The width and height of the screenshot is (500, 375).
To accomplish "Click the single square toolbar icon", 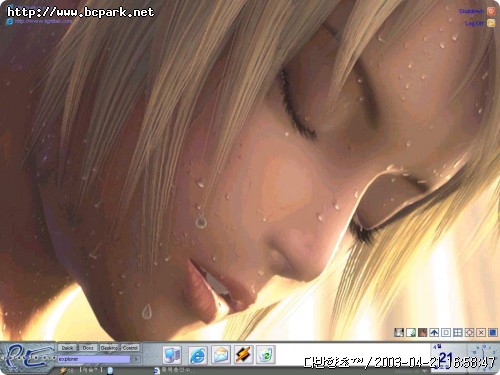I will tap(446, 332).
